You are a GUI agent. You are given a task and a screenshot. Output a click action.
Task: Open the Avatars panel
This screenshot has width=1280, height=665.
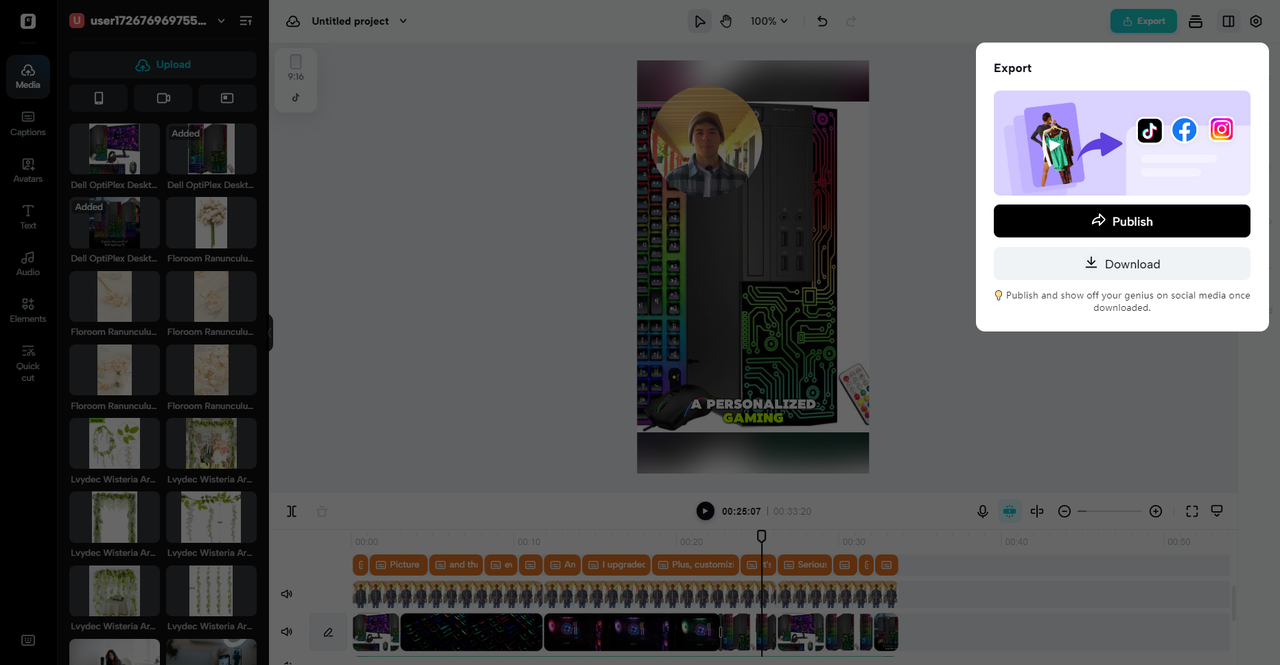point(28,170)
